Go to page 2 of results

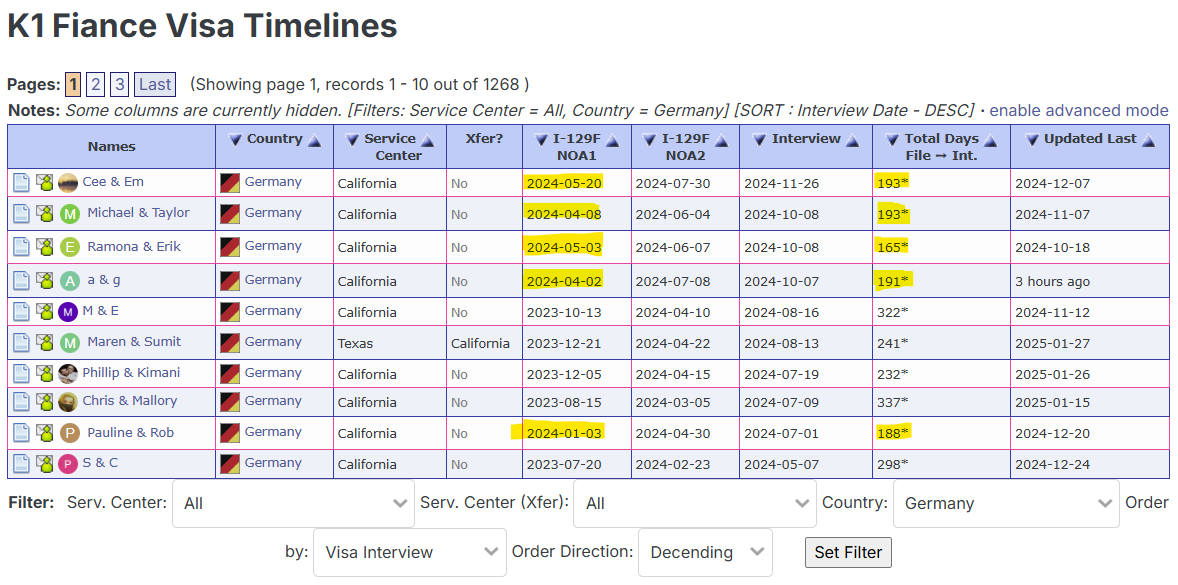click(x=95, y=84)
